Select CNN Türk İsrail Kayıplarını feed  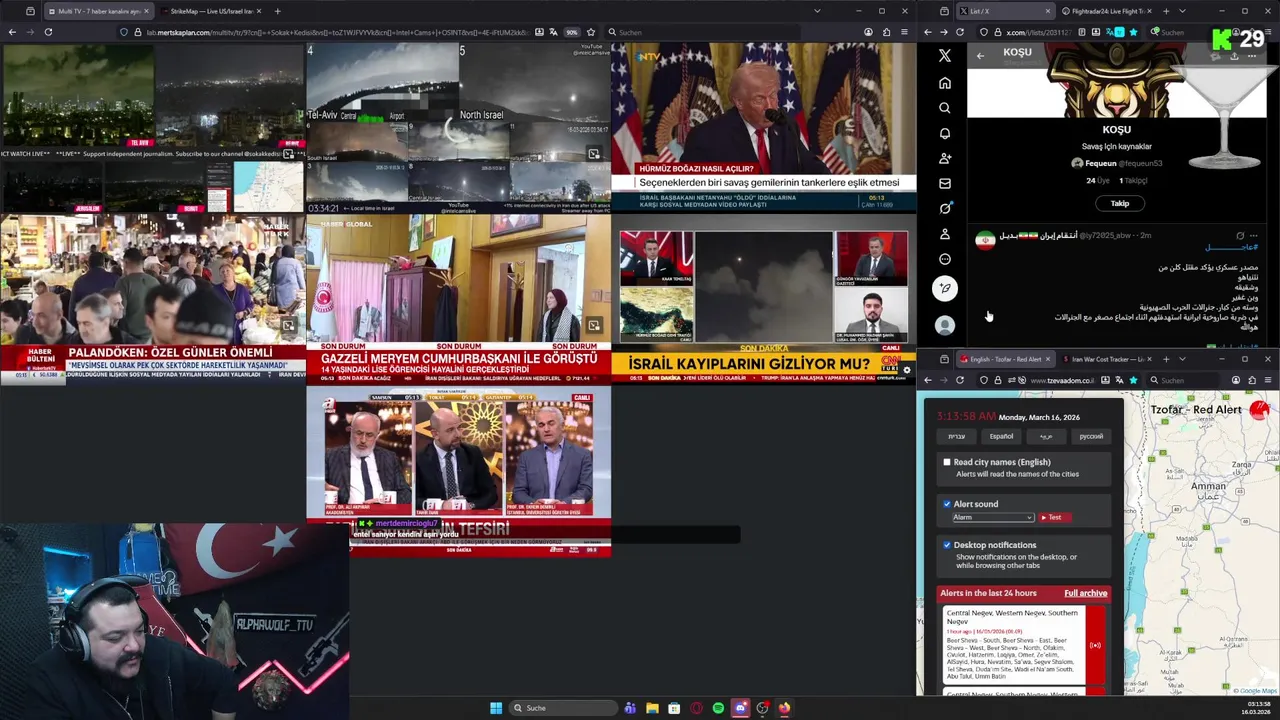coord(763,299)
